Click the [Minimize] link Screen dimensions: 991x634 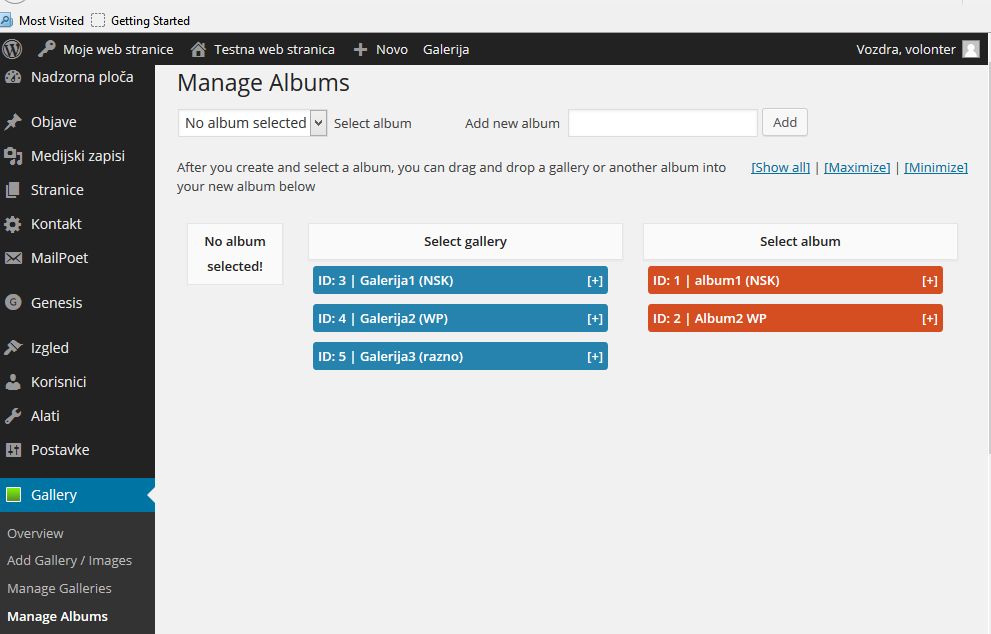point(935,168)
